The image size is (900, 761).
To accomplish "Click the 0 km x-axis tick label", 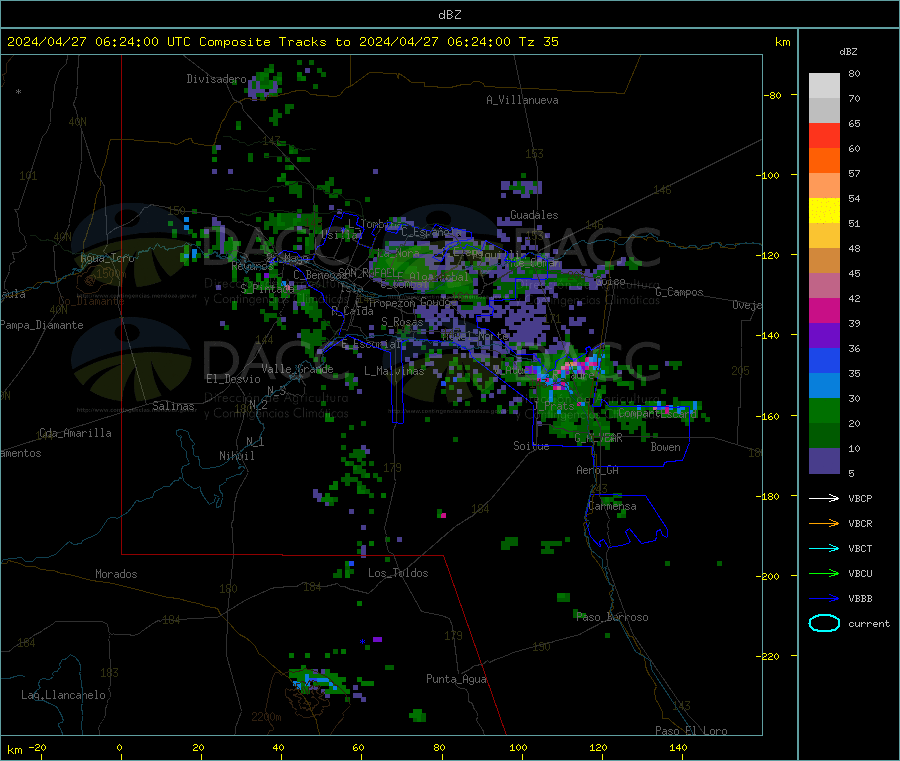I will tap(119, 747).
